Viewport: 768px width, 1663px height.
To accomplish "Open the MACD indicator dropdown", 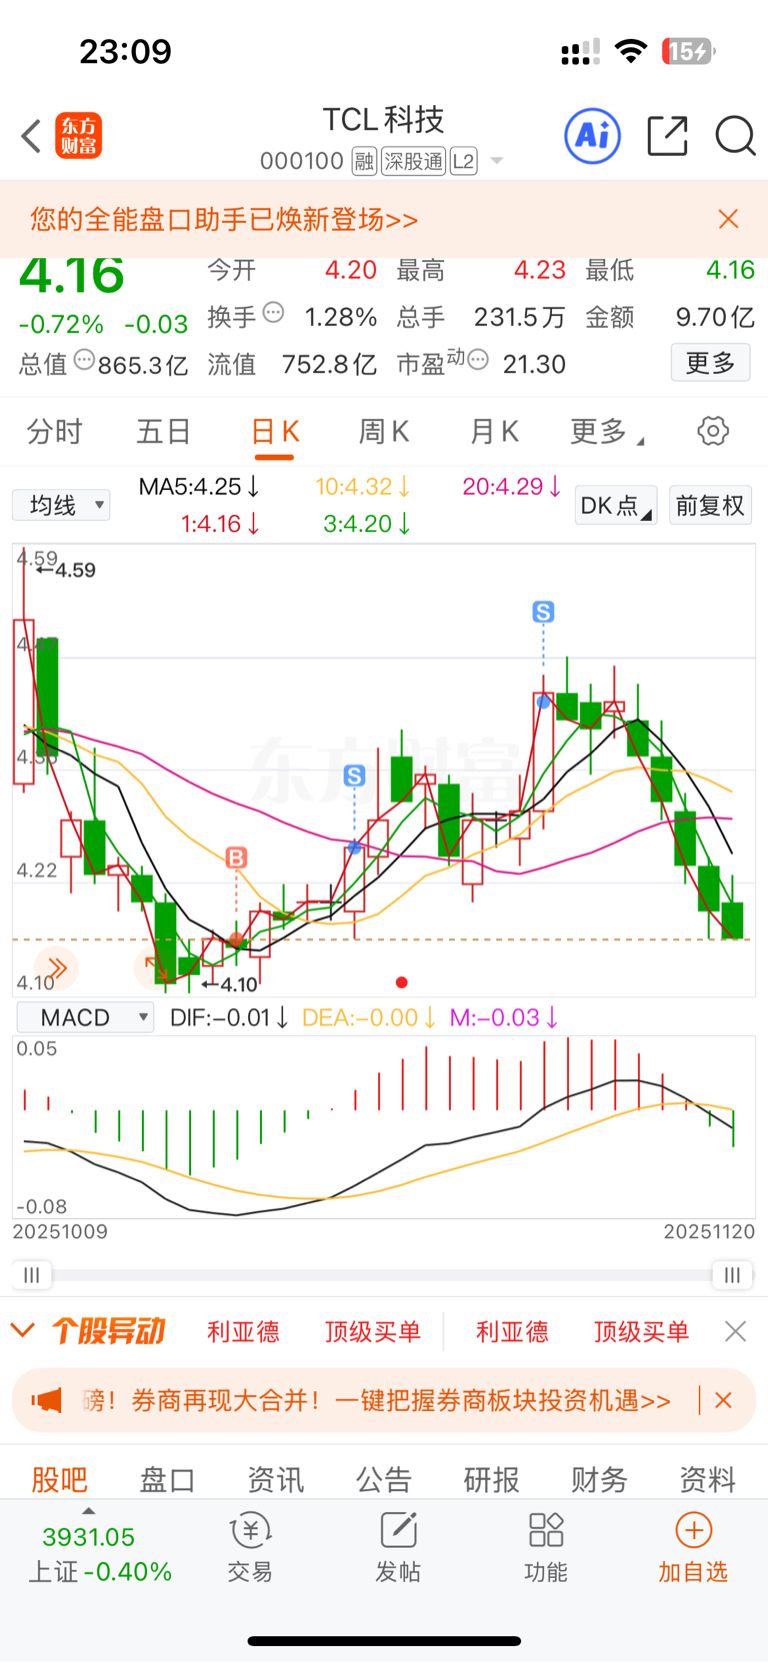I will 85,1017.
